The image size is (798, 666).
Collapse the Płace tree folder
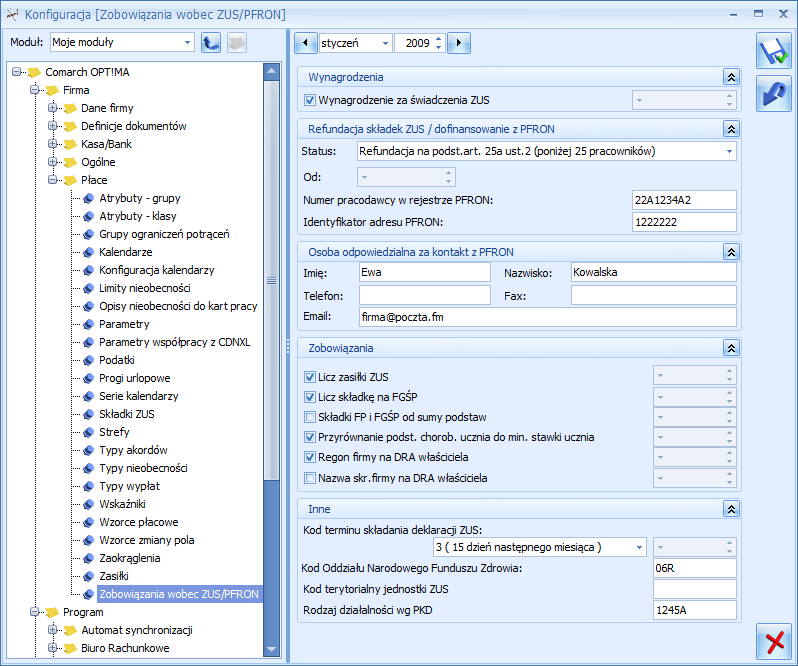click(52, 180)
